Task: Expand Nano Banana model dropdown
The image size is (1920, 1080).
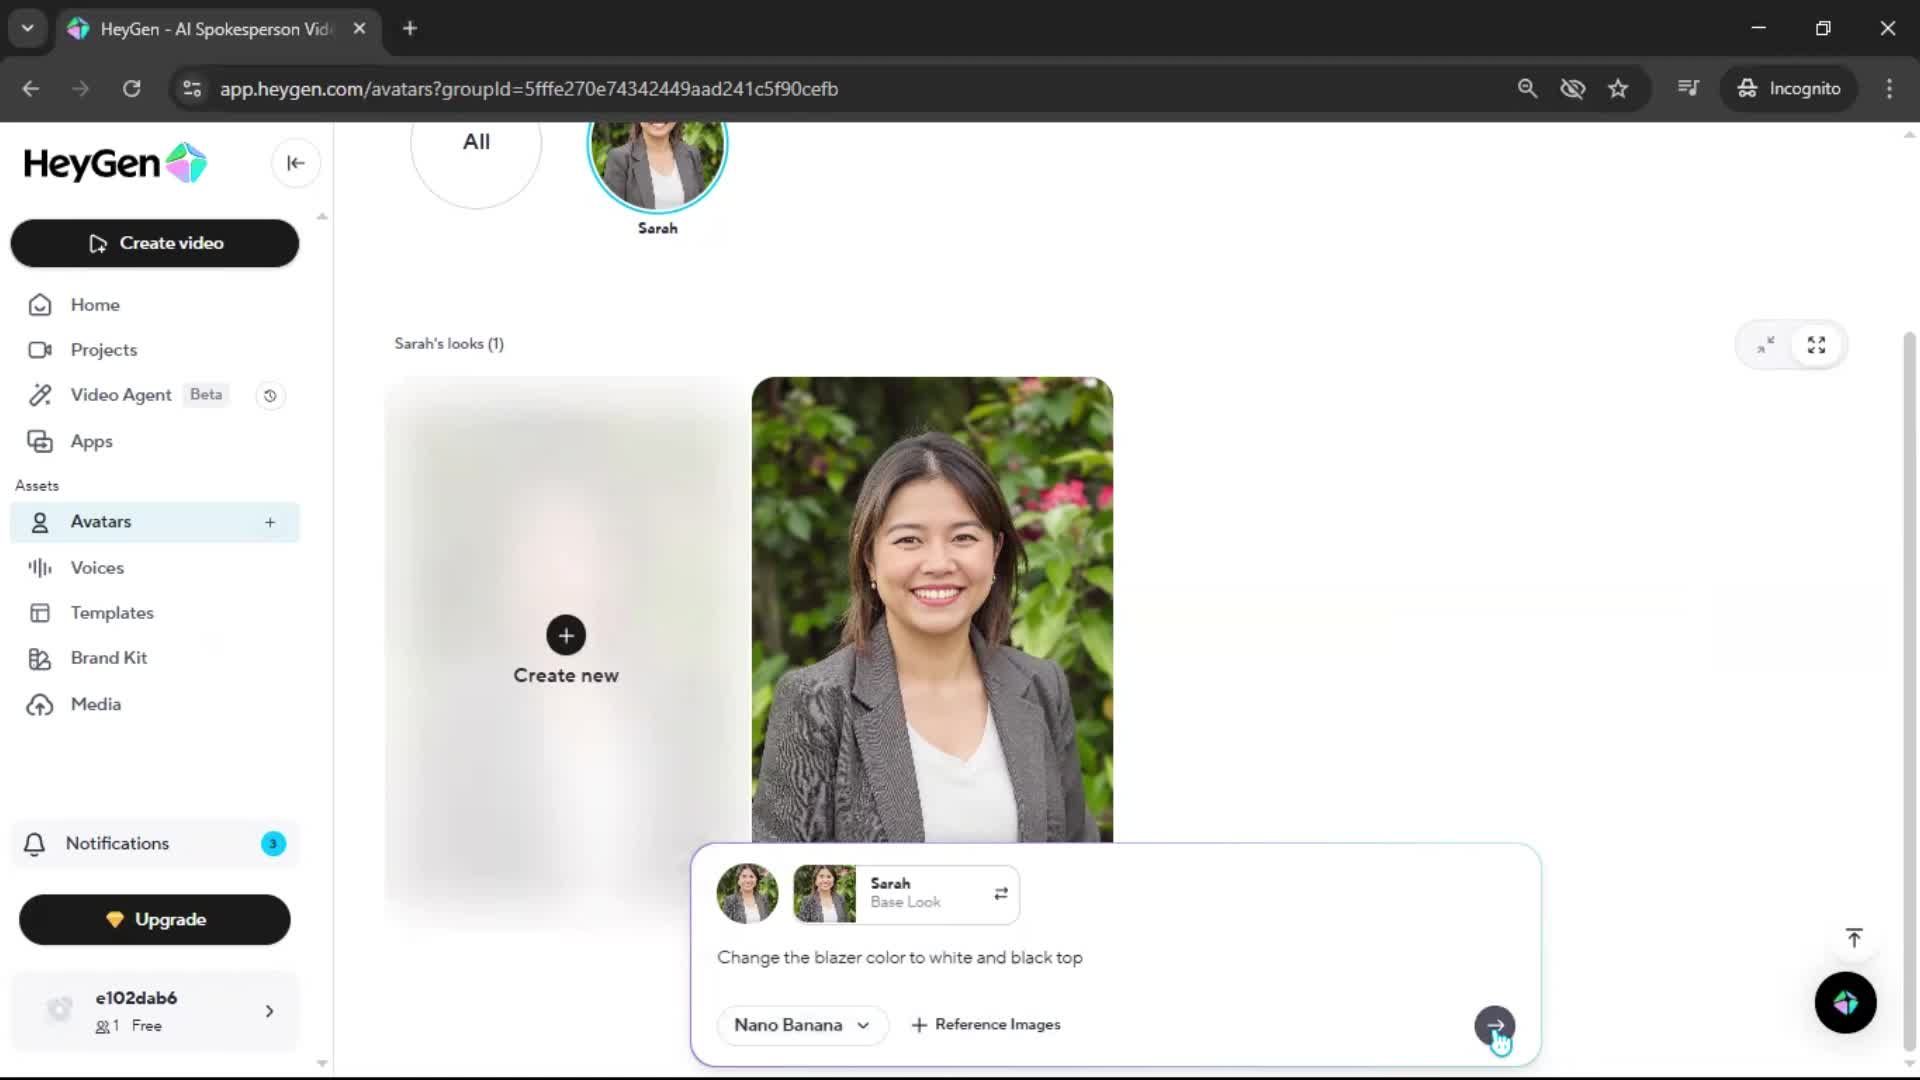Action: pos(802,1025)
